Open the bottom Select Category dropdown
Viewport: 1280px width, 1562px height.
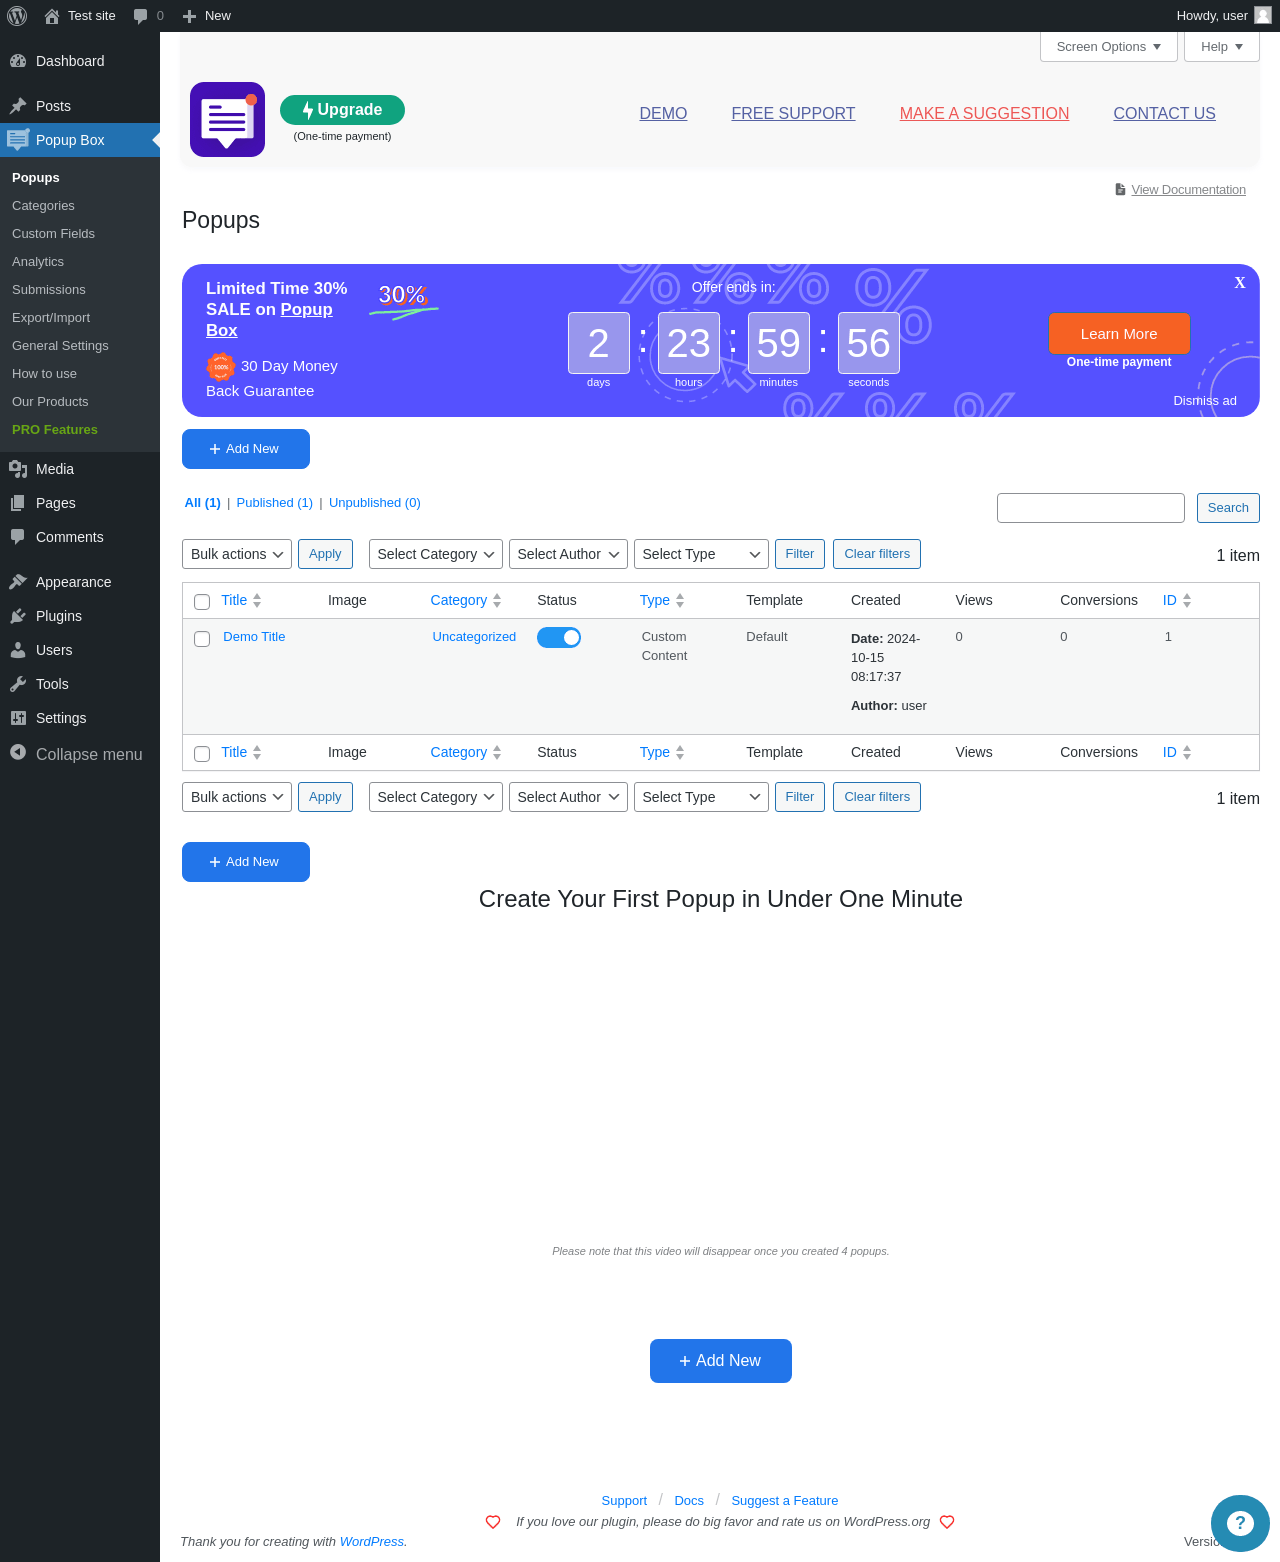[436, 797]
